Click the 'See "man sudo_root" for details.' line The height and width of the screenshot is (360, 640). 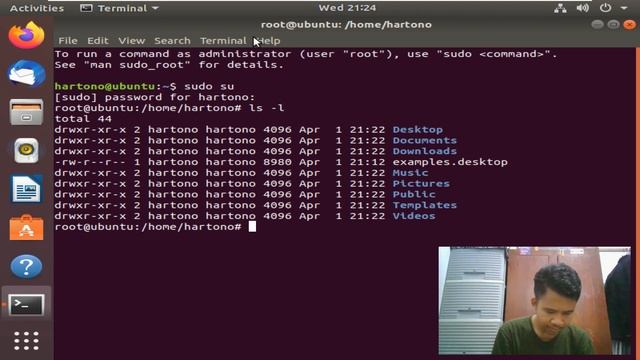click(169, 65)
